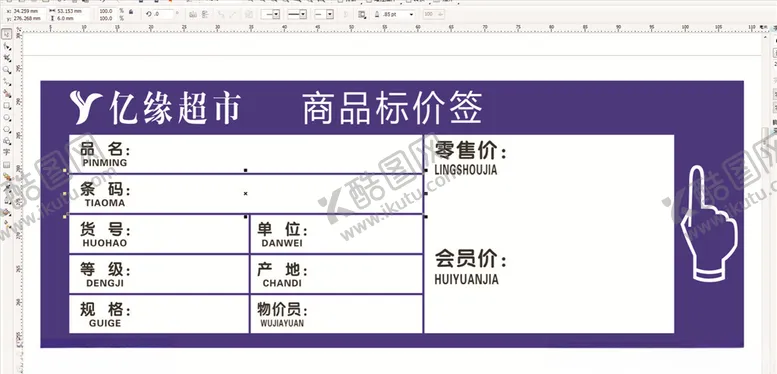Select the Pick tool in the toolbox
This screenshot has width=777, height=374.
(x=7, y=34)
